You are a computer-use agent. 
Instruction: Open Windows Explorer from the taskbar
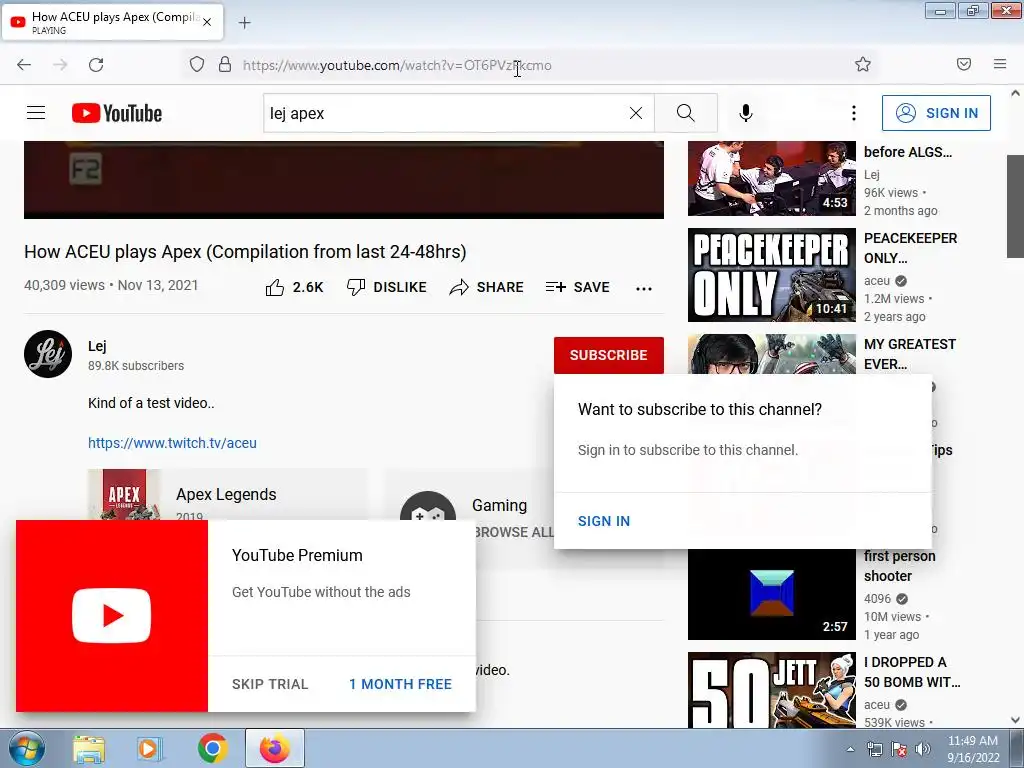[x=89, y=748]
